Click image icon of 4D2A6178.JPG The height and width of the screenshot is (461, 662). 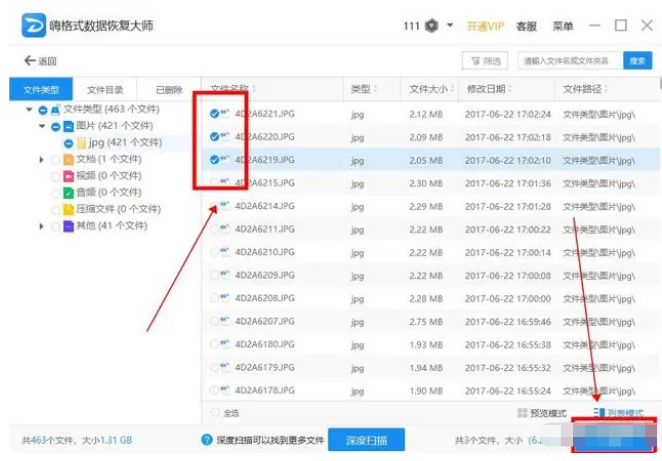[225, 390]
